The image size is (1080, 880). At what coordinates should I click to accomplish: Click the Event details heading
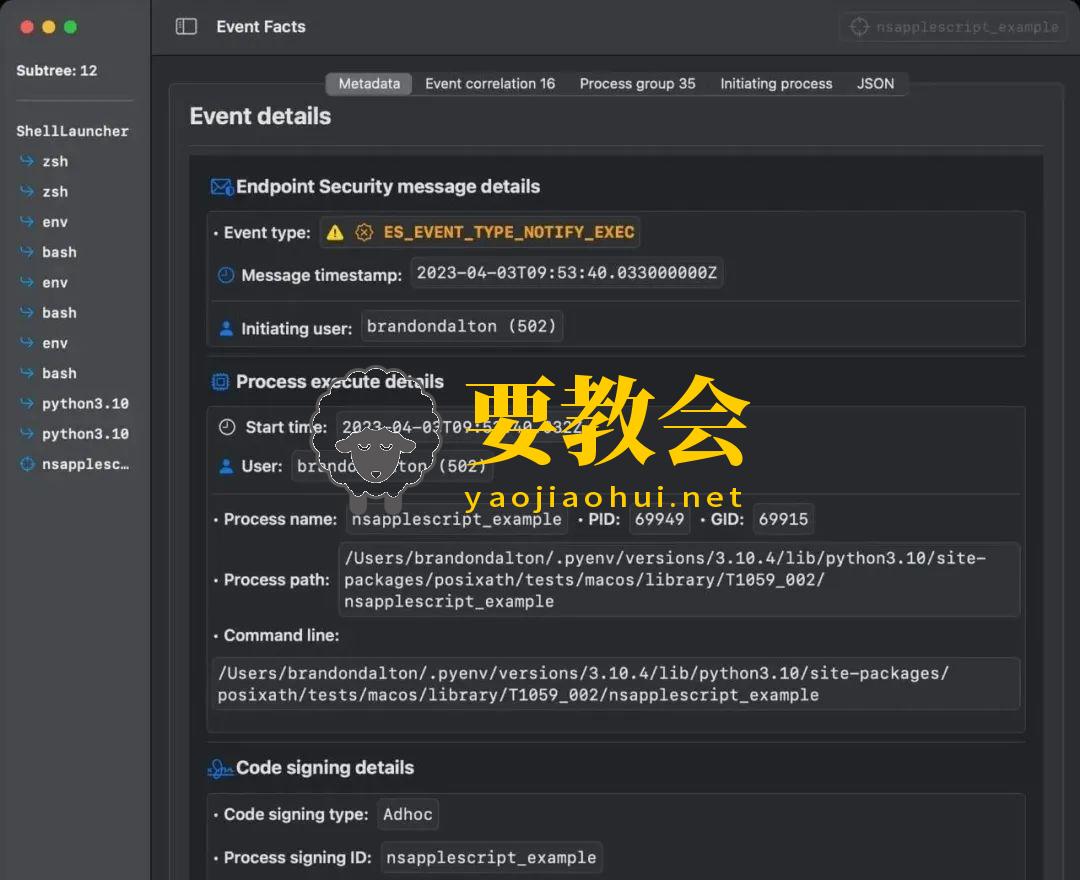[260, 116]
